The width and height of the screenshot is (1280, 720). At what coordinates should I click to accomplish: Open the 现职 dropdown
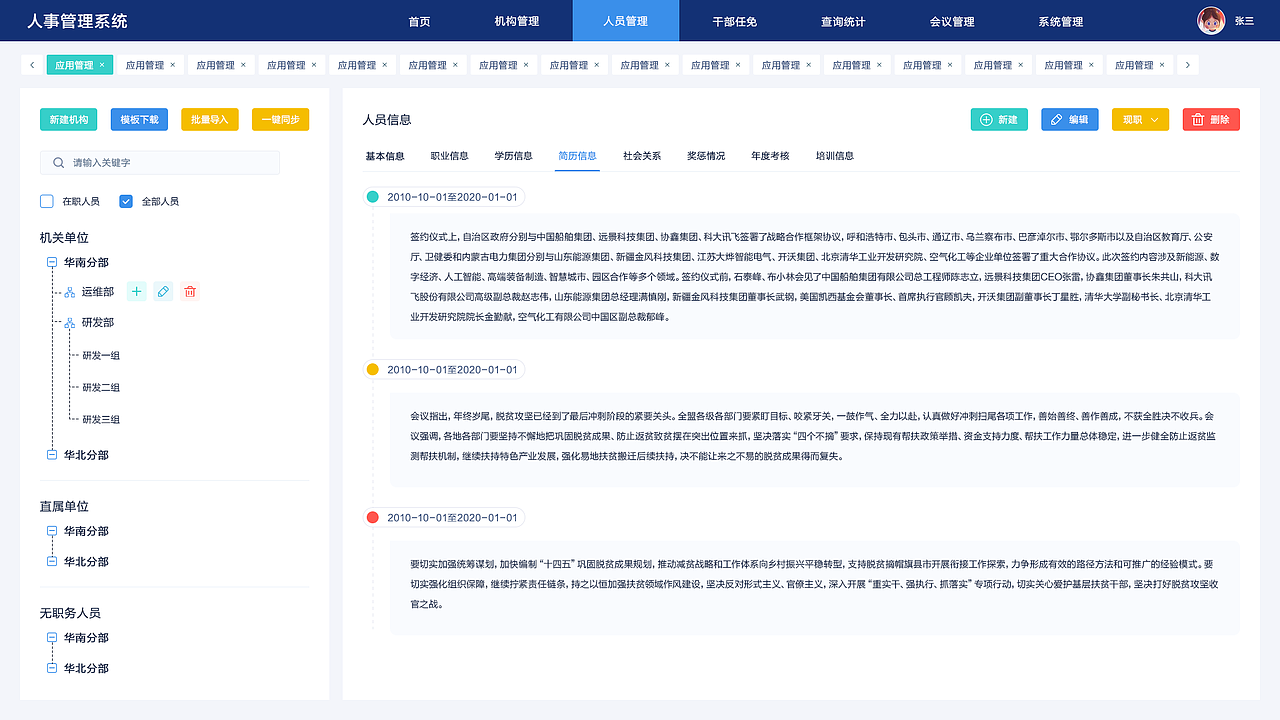[1140, 118]
